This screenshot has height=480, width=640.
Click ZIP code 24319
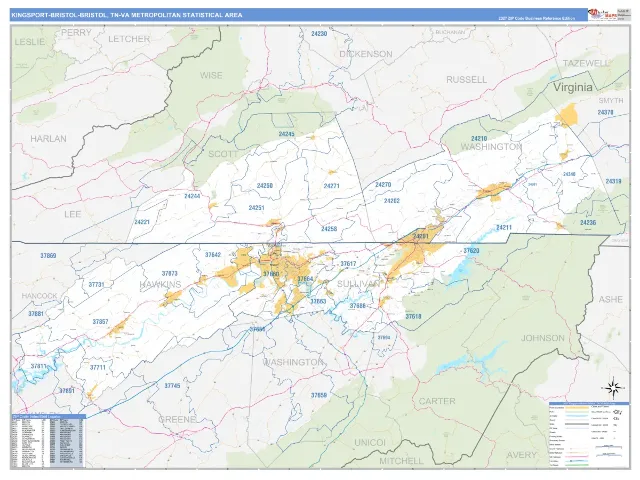pyautogui.click(x=613, y=182)
